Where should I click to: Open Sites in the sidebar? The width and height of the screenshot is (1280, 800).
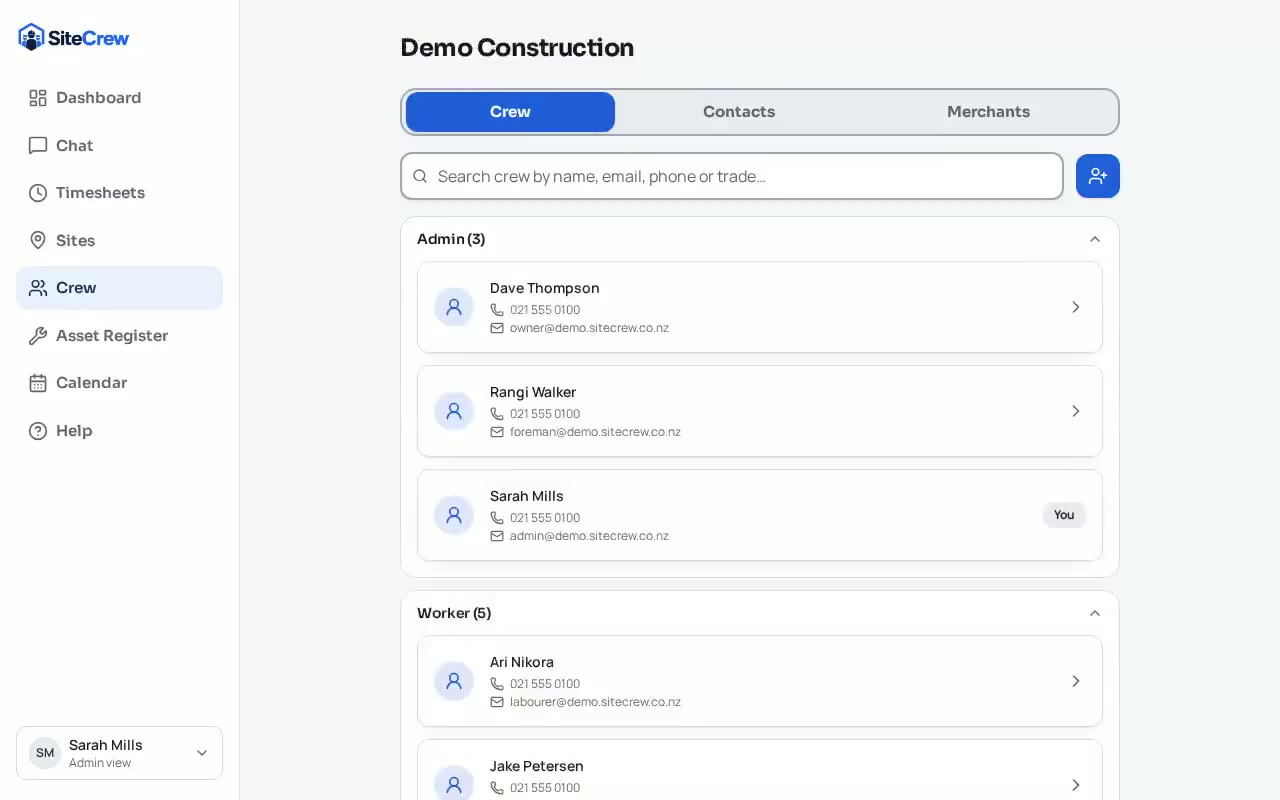pos(119,241)
